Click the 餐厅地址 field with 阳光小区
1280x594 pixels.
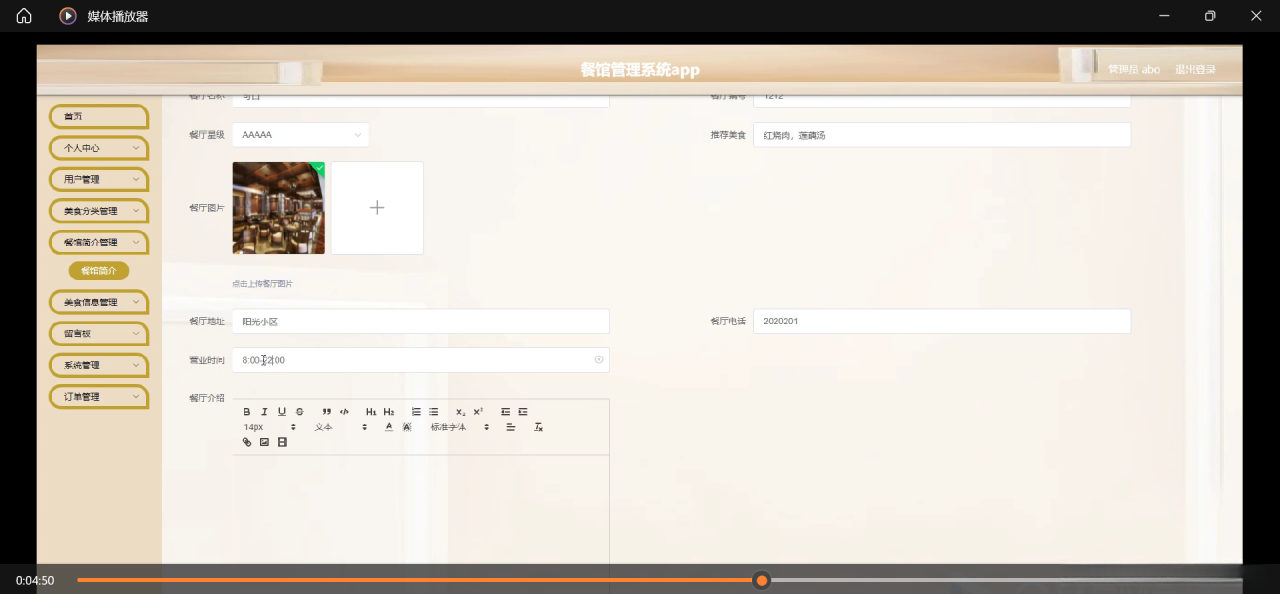pos(421,321)
